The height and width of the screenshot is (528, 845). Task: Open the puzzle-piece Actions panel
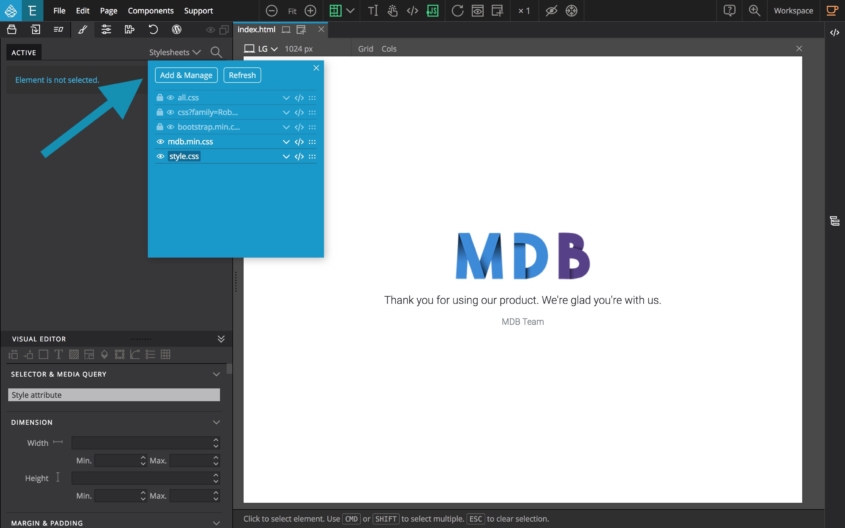(x=129, y=30)
